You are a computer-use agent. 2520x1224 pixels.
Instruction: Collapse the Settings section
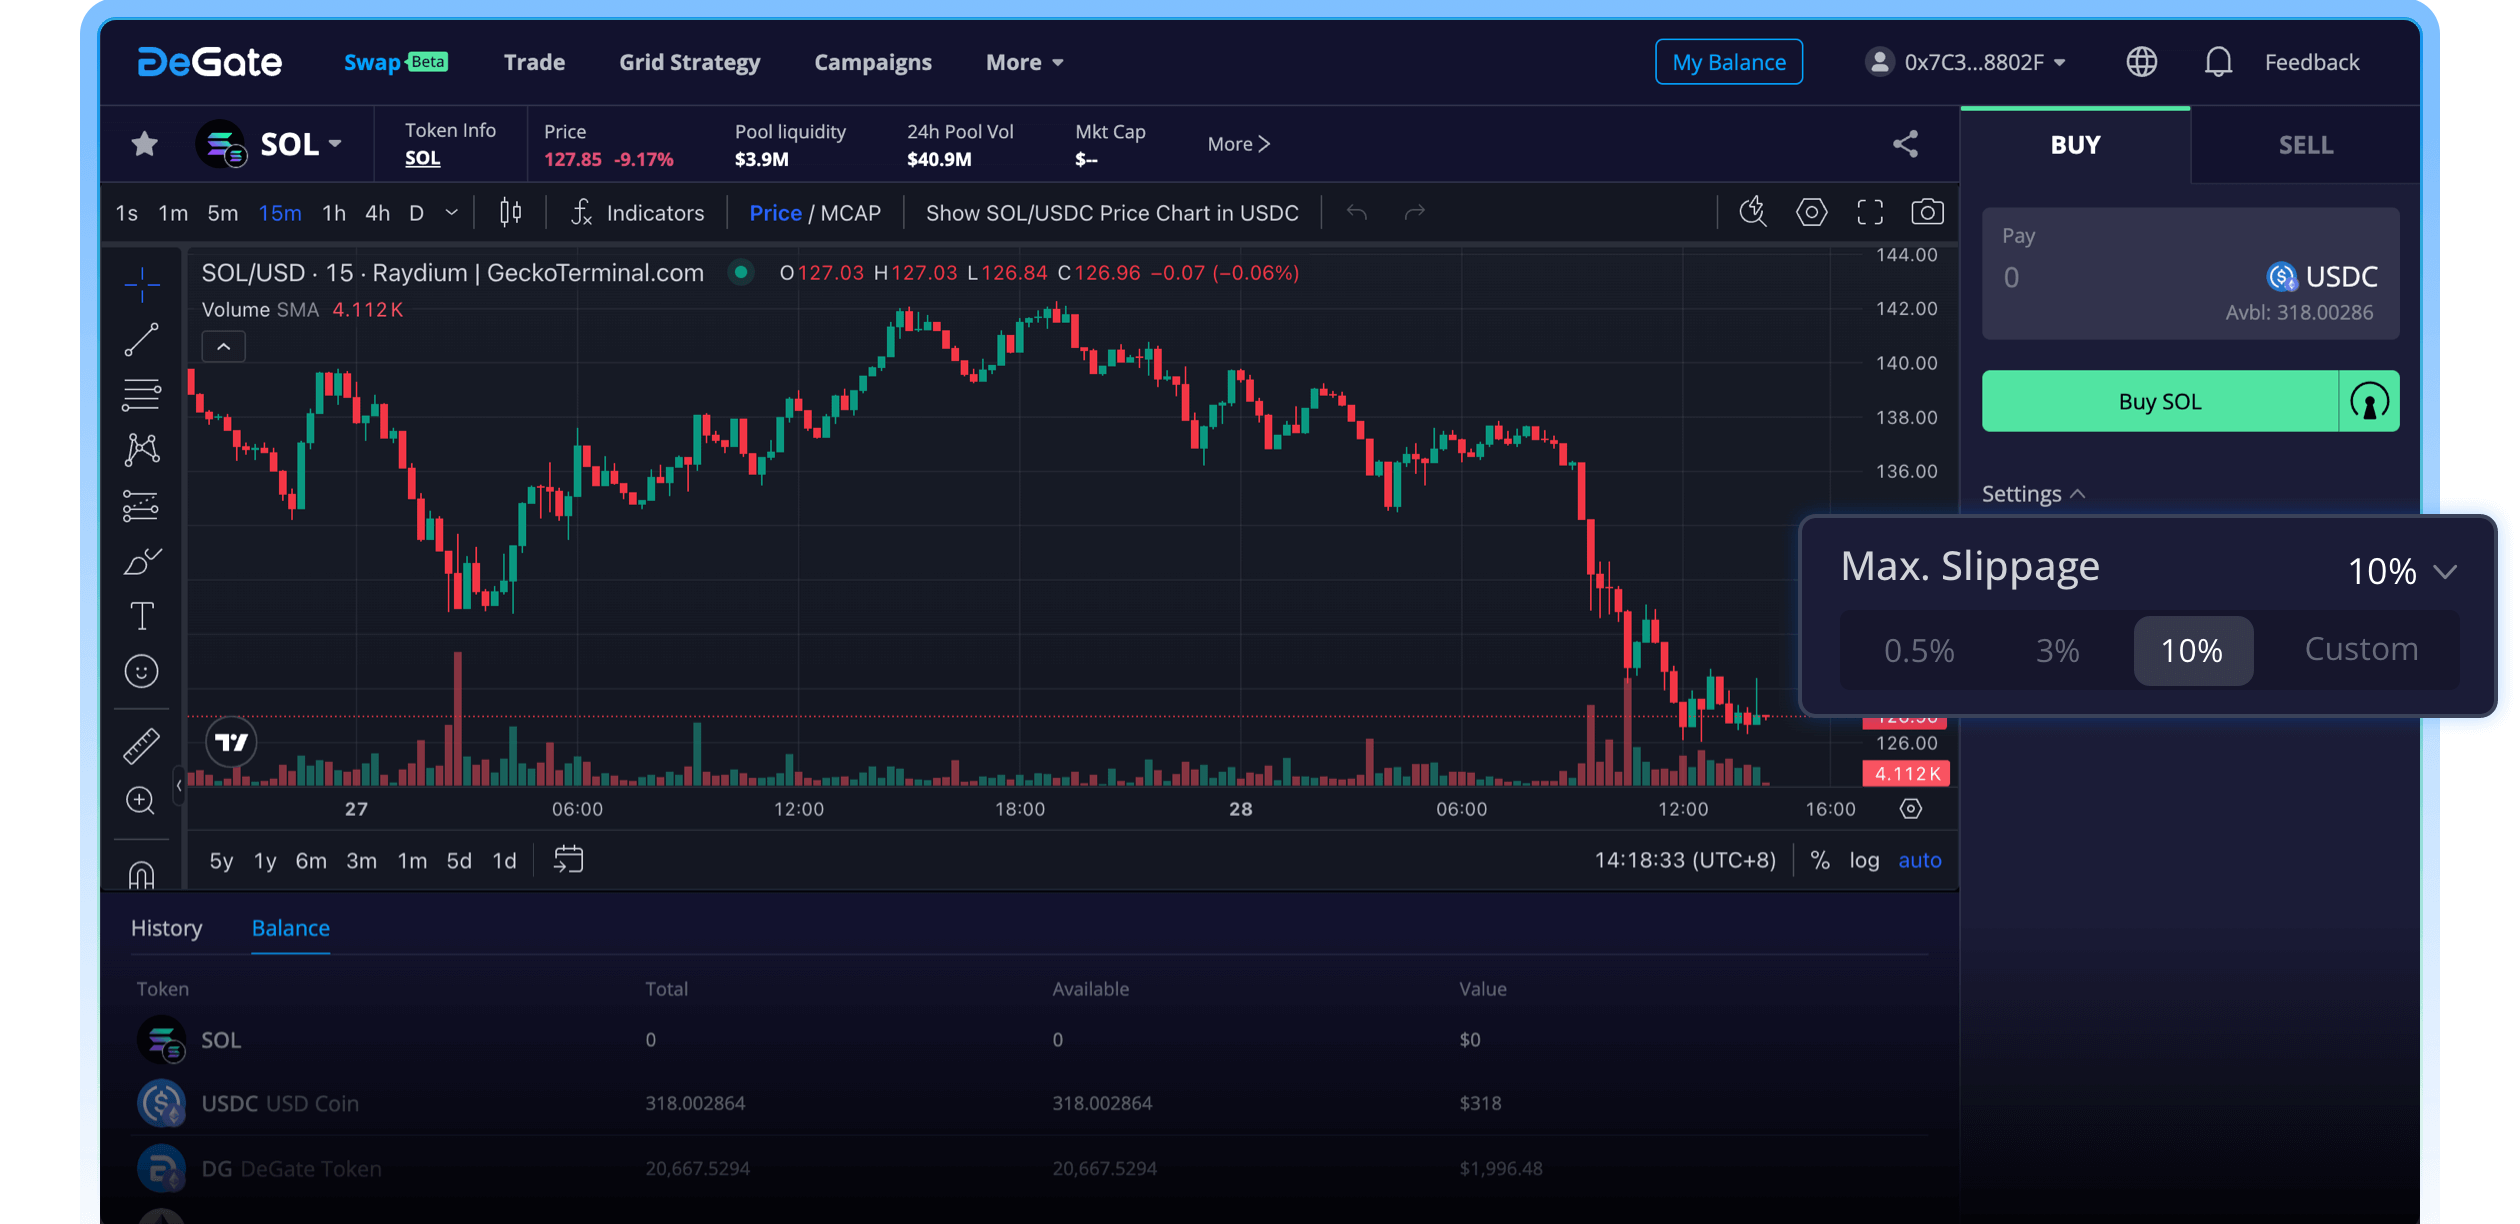point(2033,494)
